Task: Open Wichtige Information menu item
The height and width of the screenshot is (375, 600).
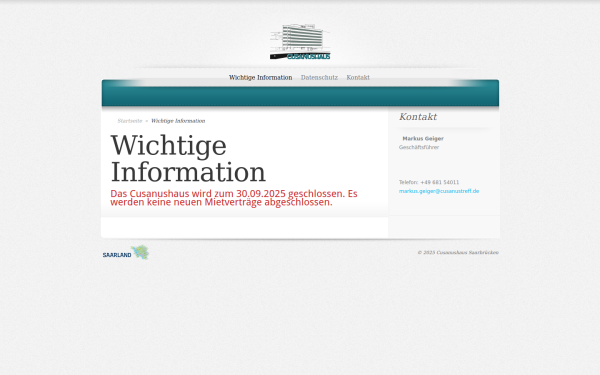Action: pyautogui.click(x=261, y=77)
